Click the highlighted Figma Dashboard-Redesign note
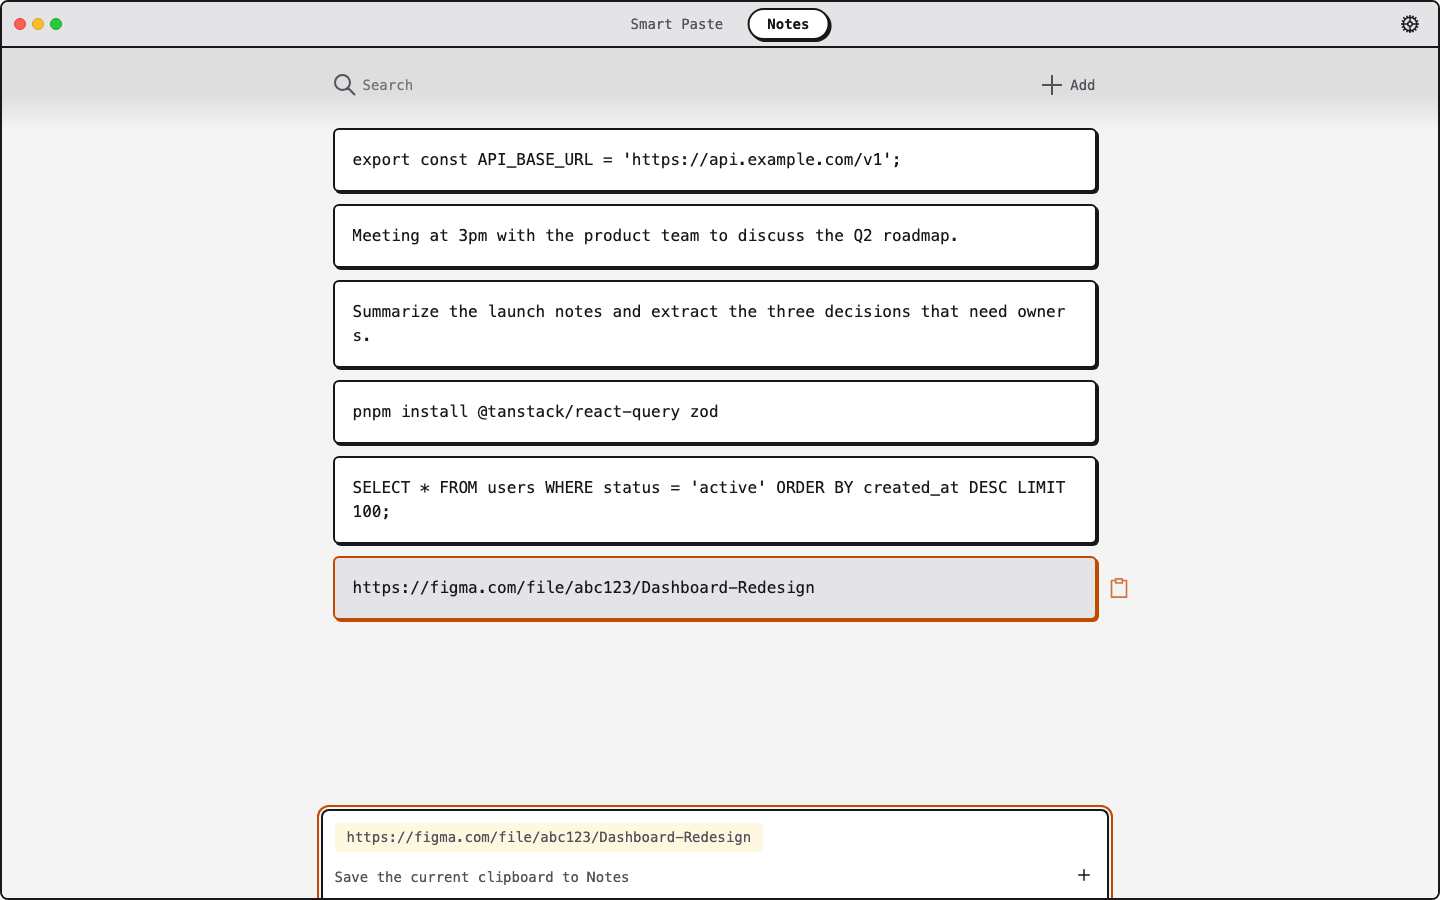Image resolution: width=1440 pixels, height=900 pixels. [715, 588]
